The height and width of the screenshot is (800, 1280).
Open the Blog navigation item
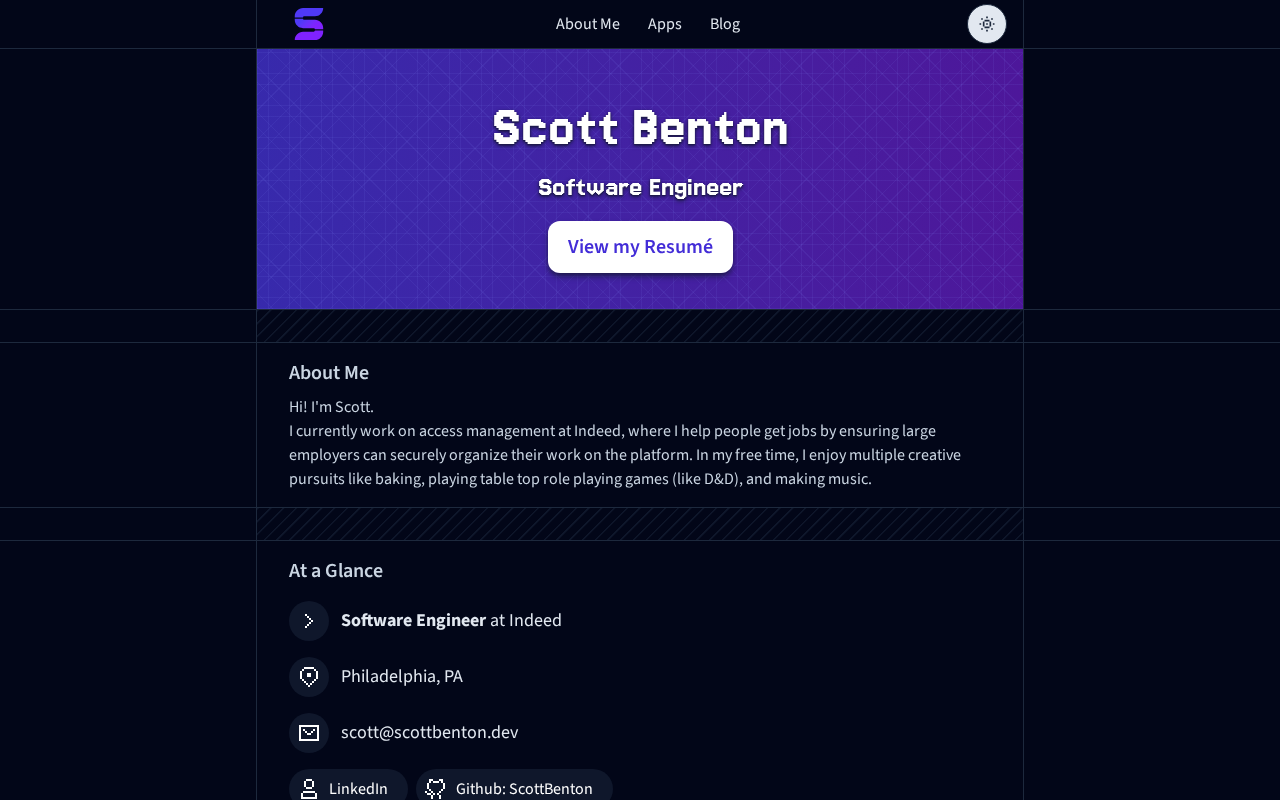click(725, 24)
